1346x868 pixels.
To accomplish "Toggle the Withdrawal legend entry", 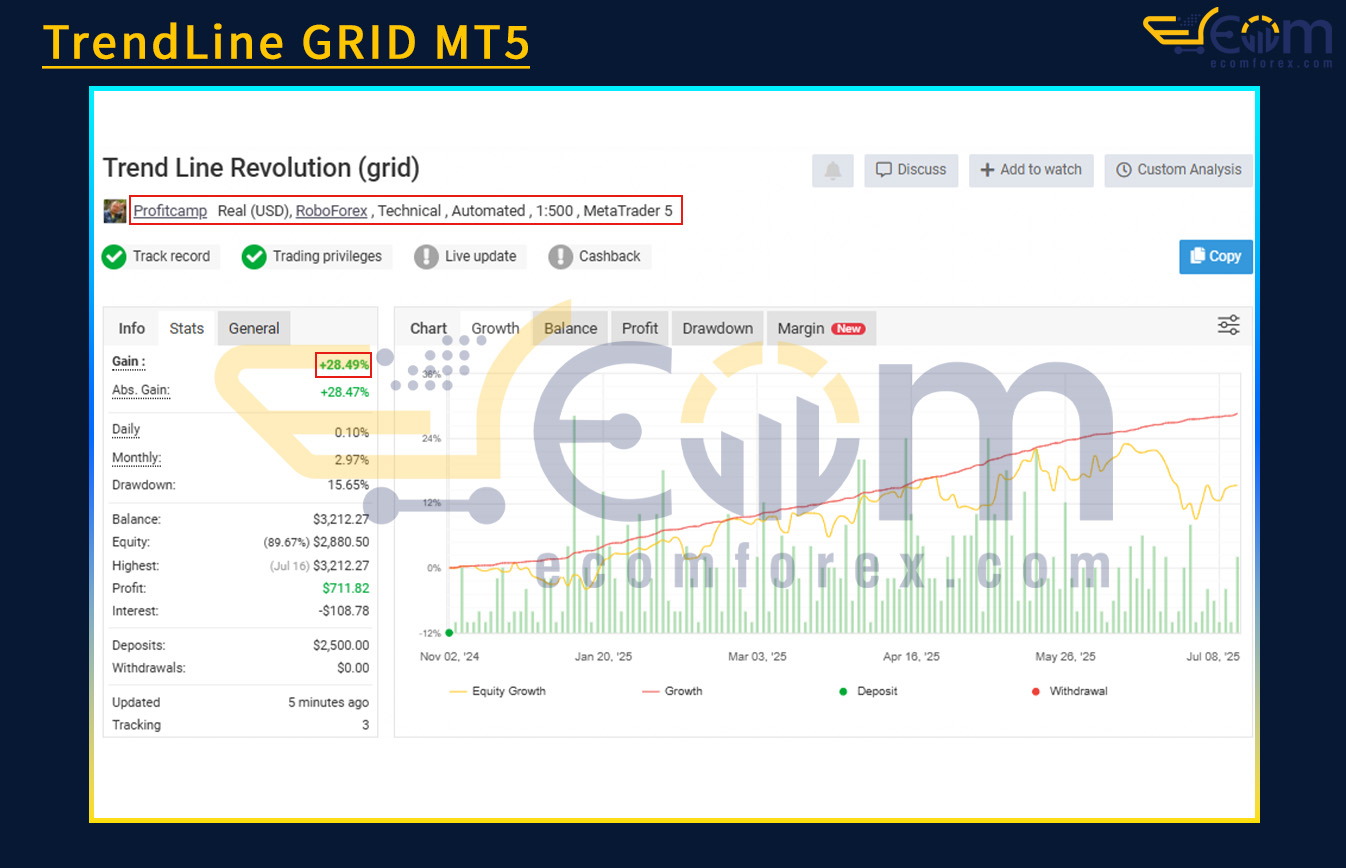I will [1069, 691].
